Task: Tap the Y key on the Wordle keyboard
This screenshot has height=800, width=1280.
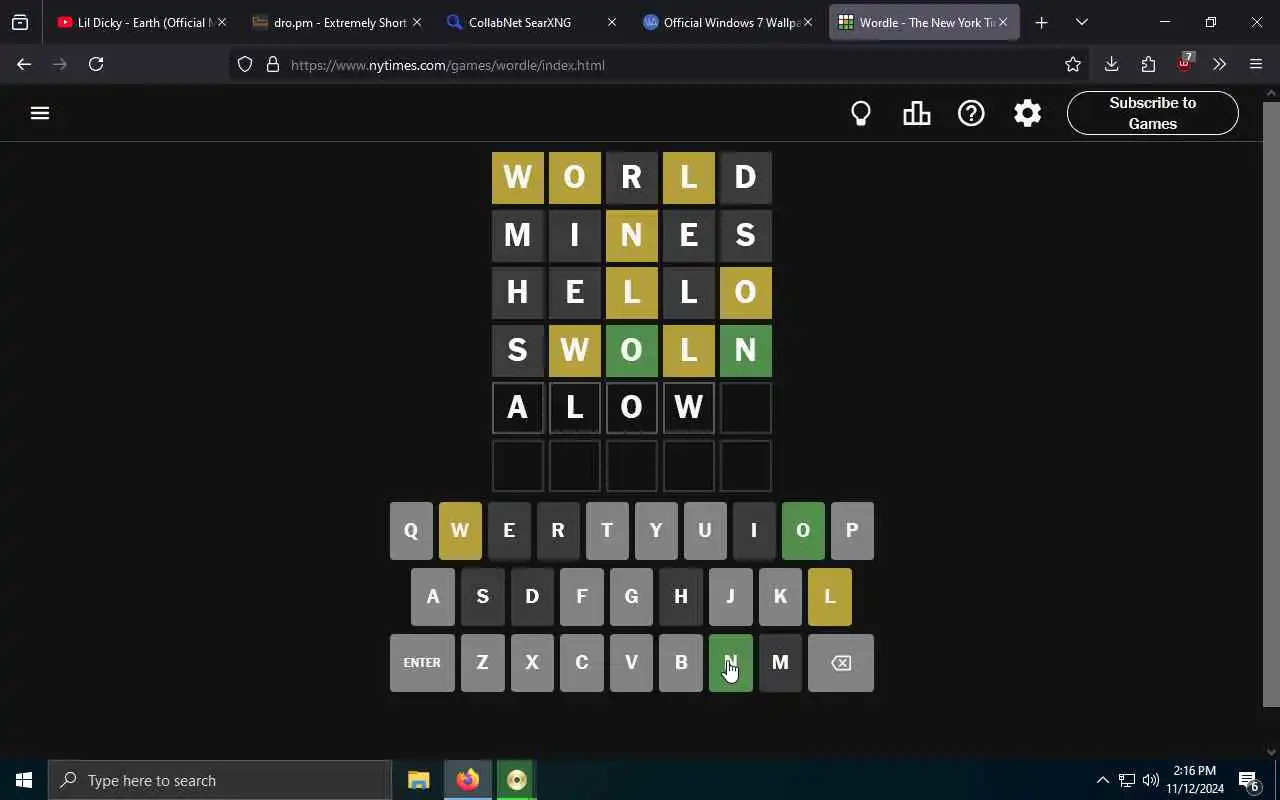Action: (656, 531)
